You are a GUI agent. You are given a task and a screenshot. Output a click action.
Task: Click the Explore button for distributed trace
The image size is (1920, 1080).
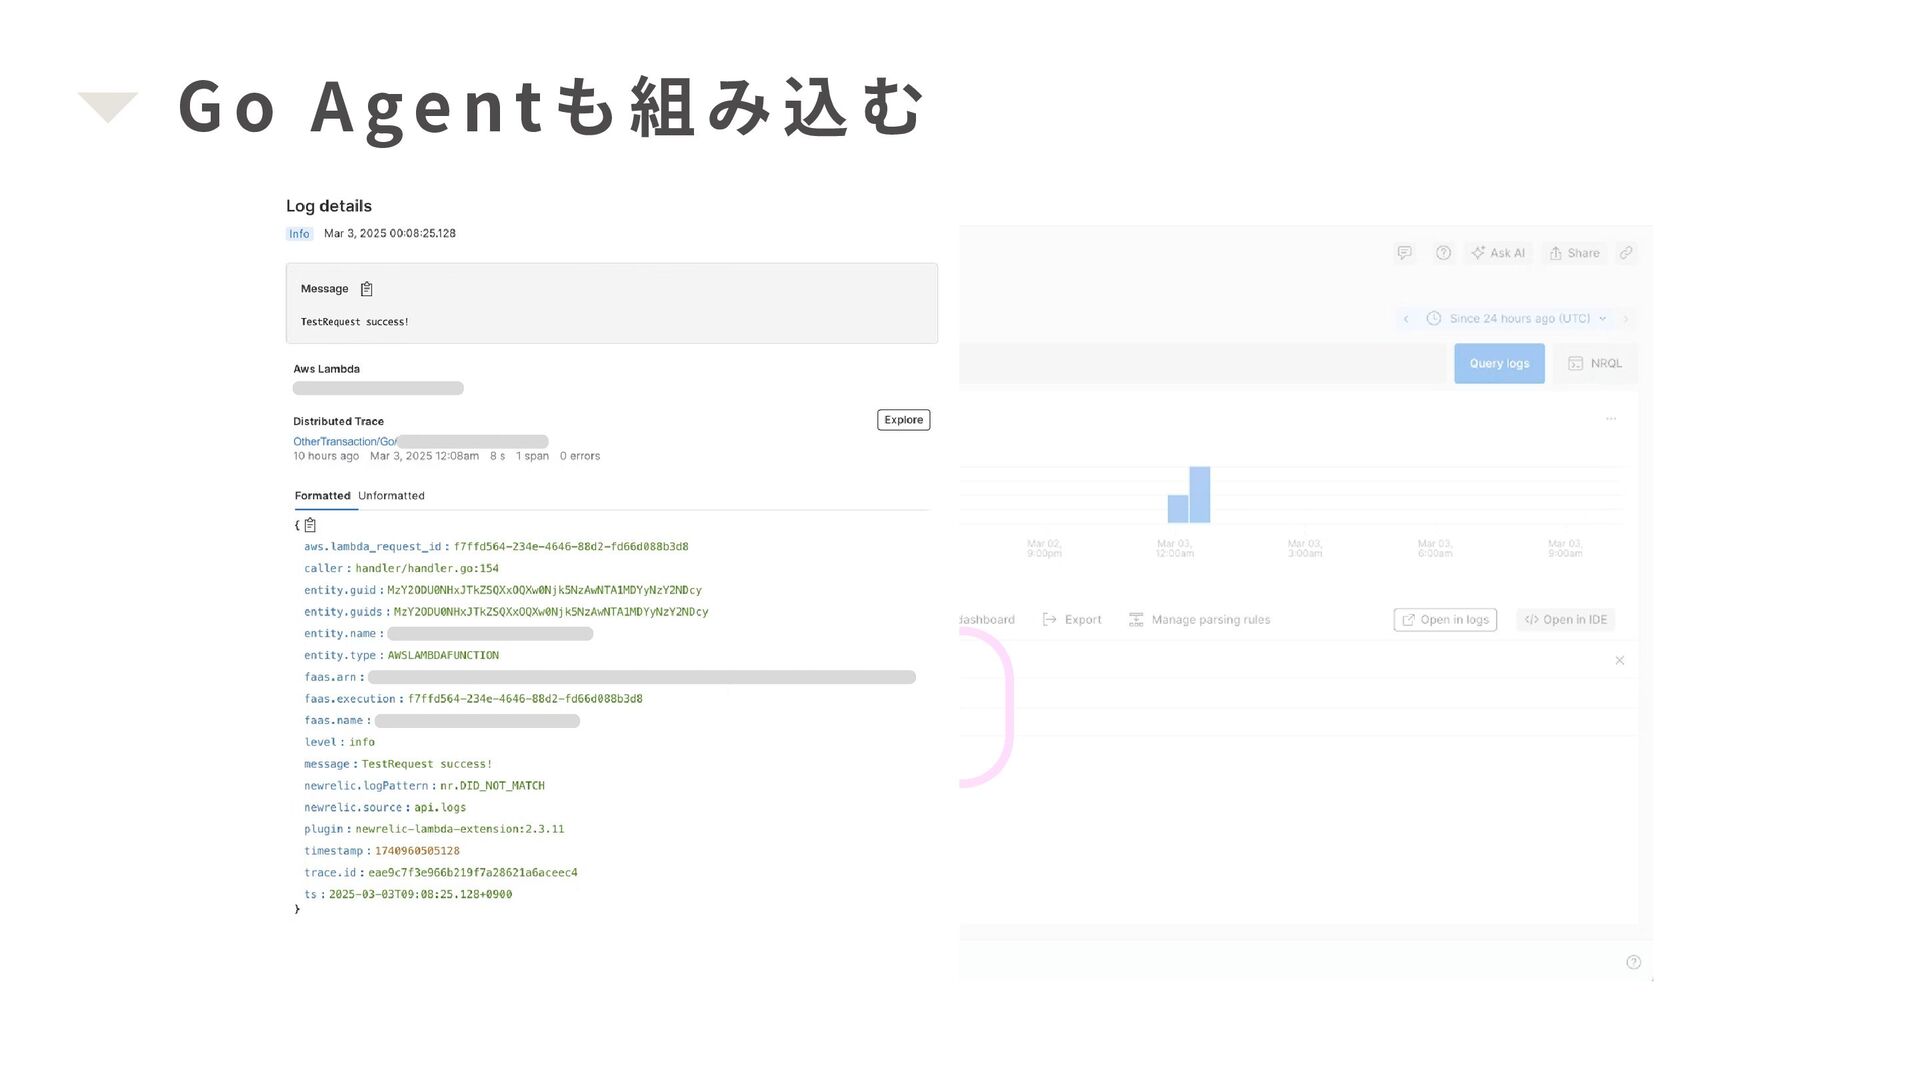903,420
